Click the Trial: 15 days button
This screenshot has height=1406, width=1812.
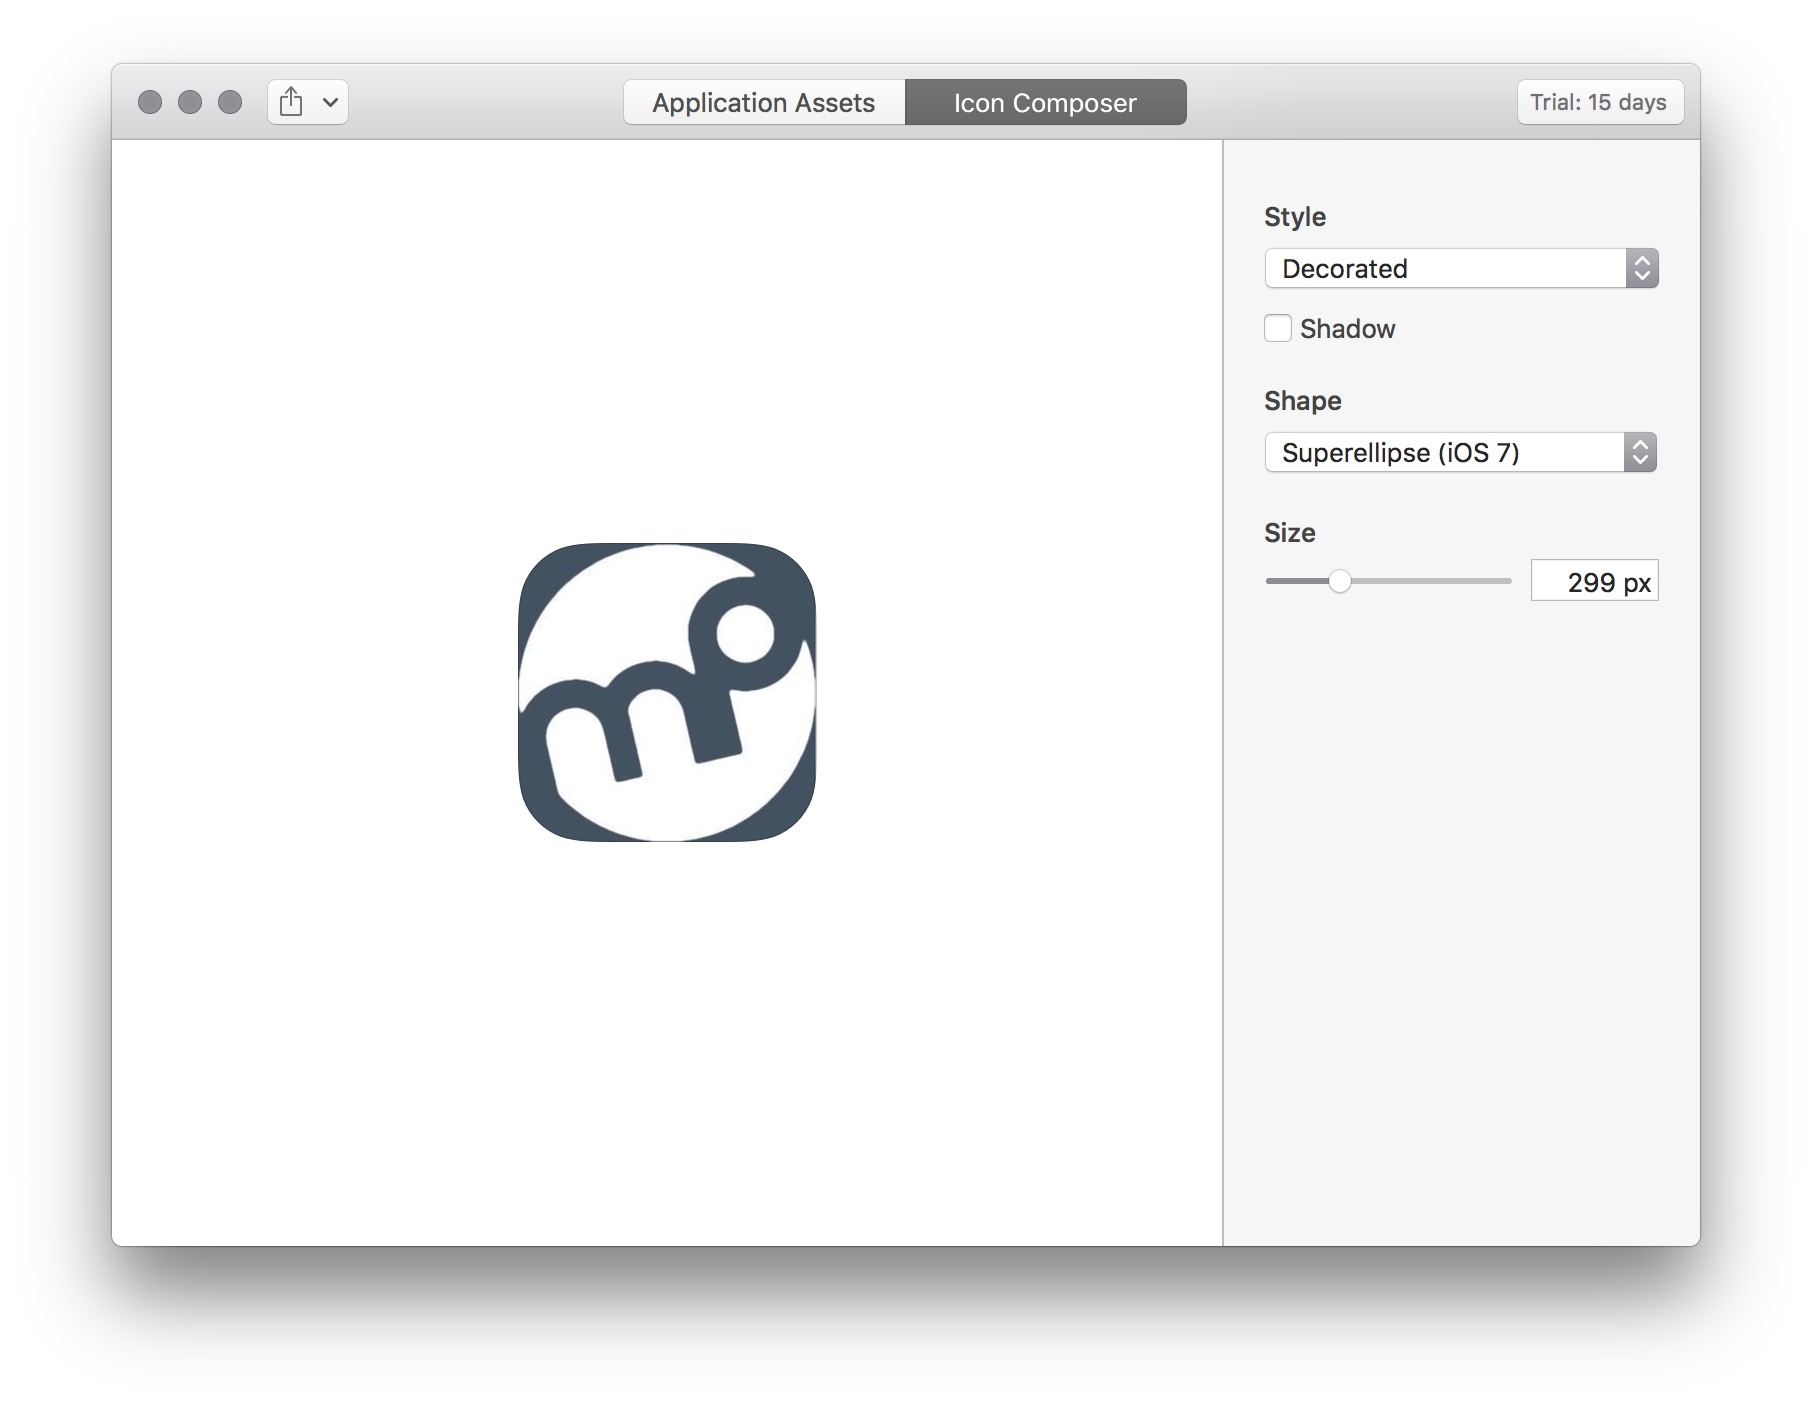[1599, 102]
